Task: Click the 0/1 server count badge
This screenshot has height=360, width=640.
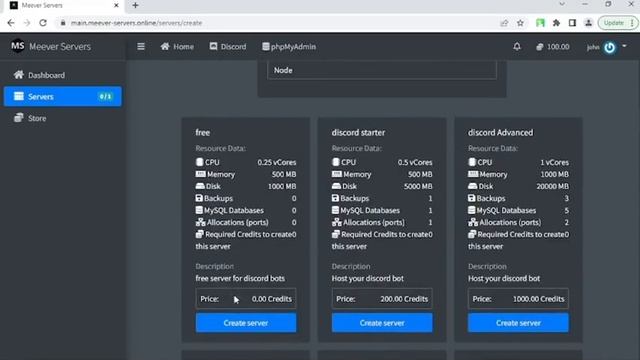Action: tap(105, 96)
